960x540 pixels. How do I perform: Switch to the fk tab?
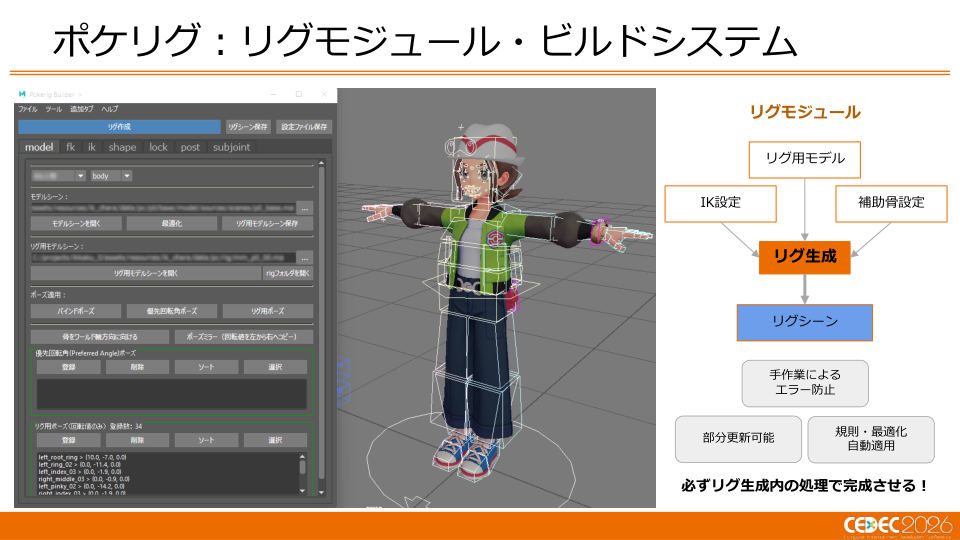(70, 147)
